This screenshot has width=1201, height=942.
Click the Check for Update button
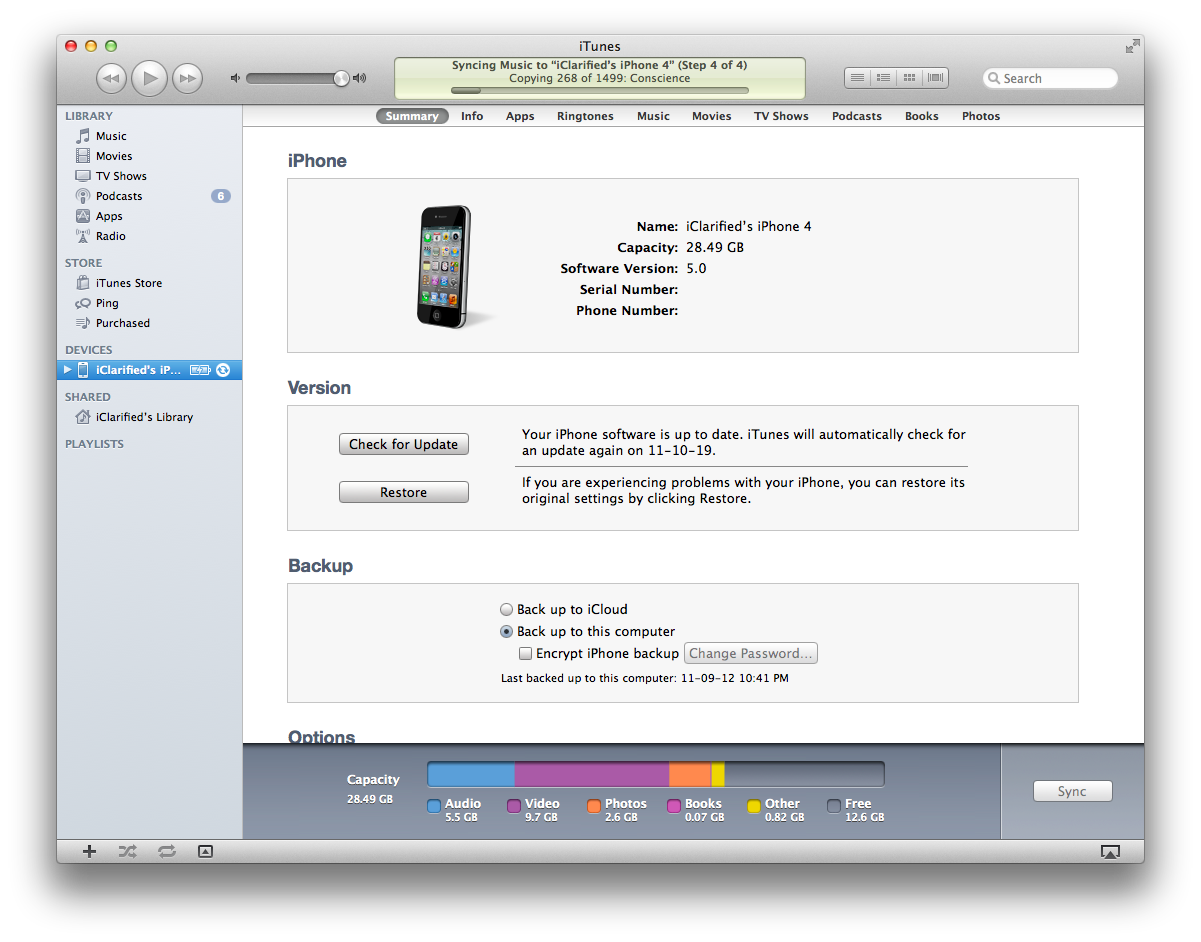pyautogui.click(x=403, y=444)
